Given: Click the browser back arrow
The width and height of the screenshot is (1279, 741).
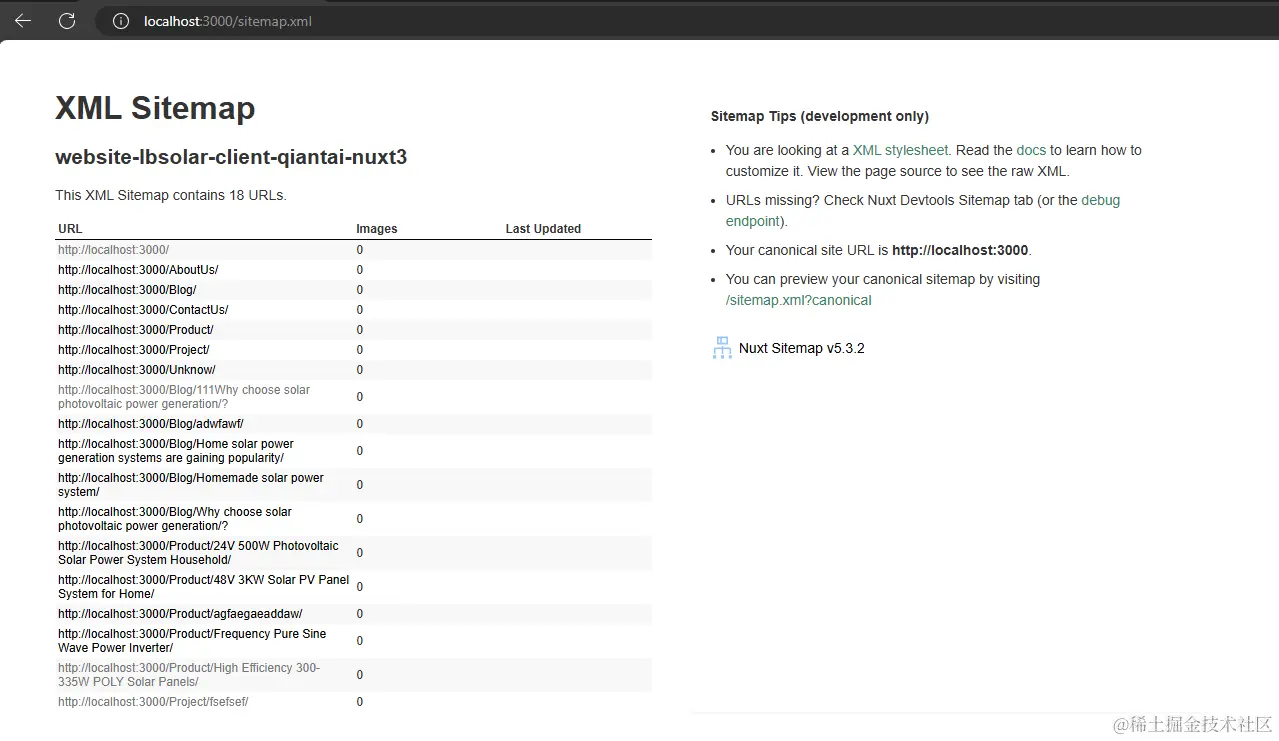Looking at the screenshot, I should coord(23,21).
